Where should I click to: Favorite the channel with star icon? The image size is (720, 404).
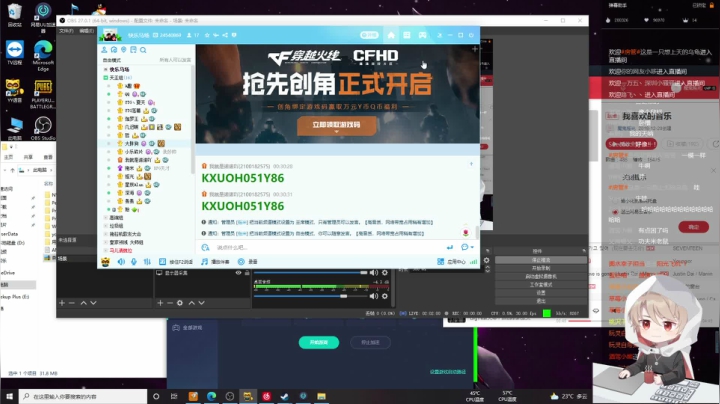click(x=207, y=35)
